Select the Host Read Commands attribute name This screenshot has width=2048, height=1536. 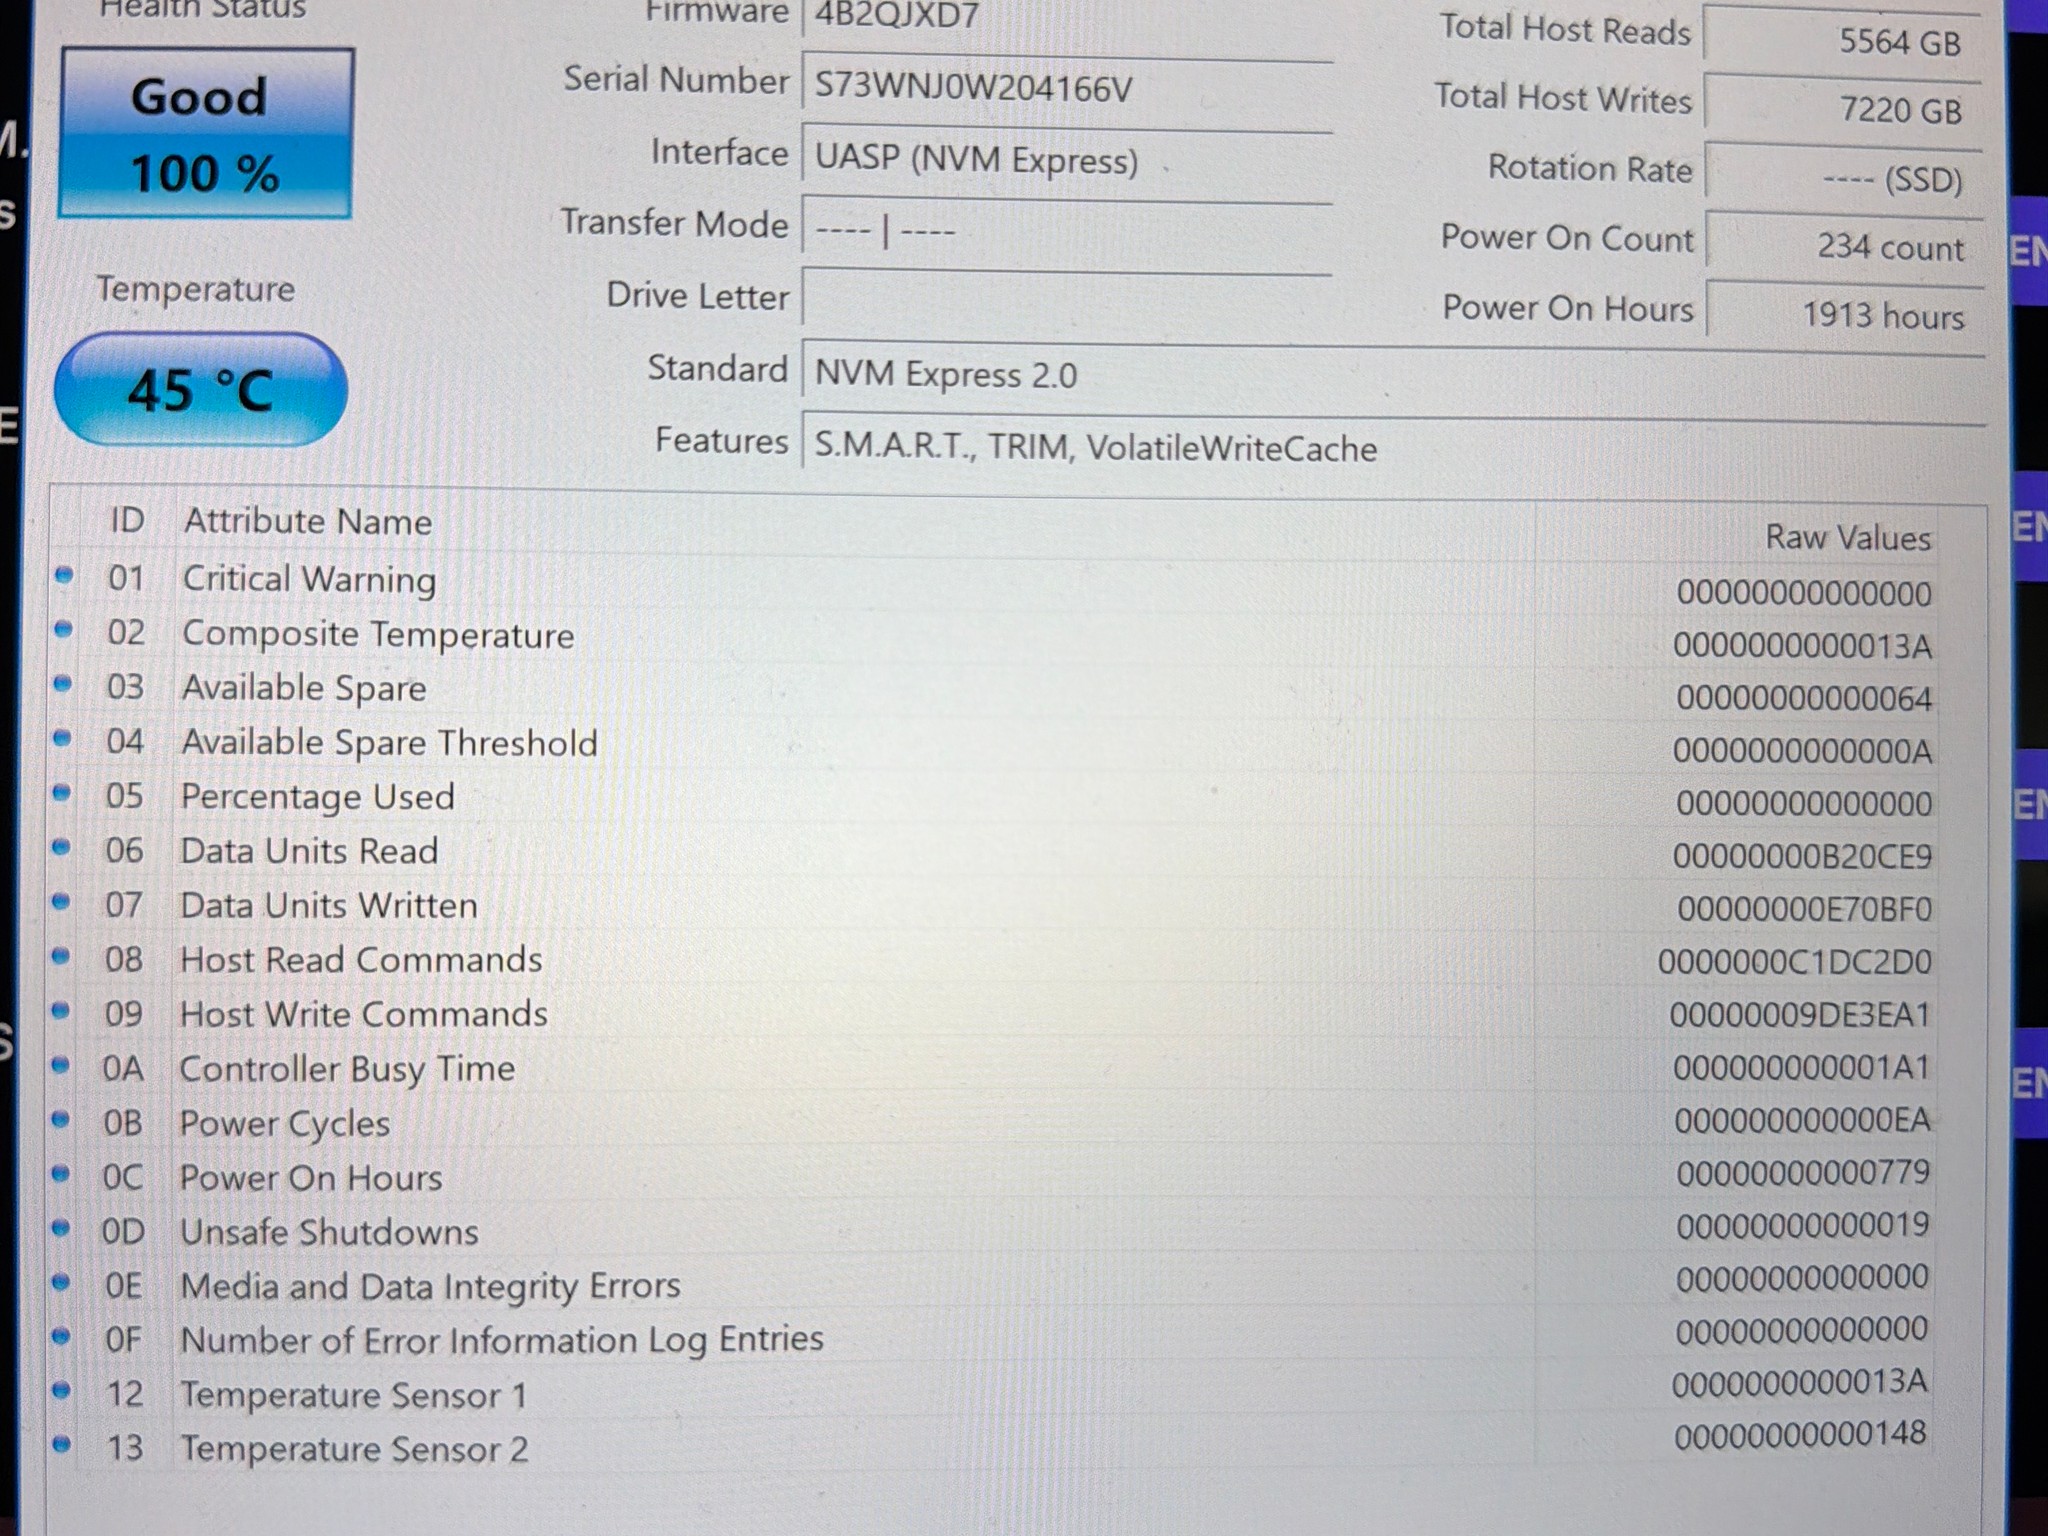click(x=361, y=960)
